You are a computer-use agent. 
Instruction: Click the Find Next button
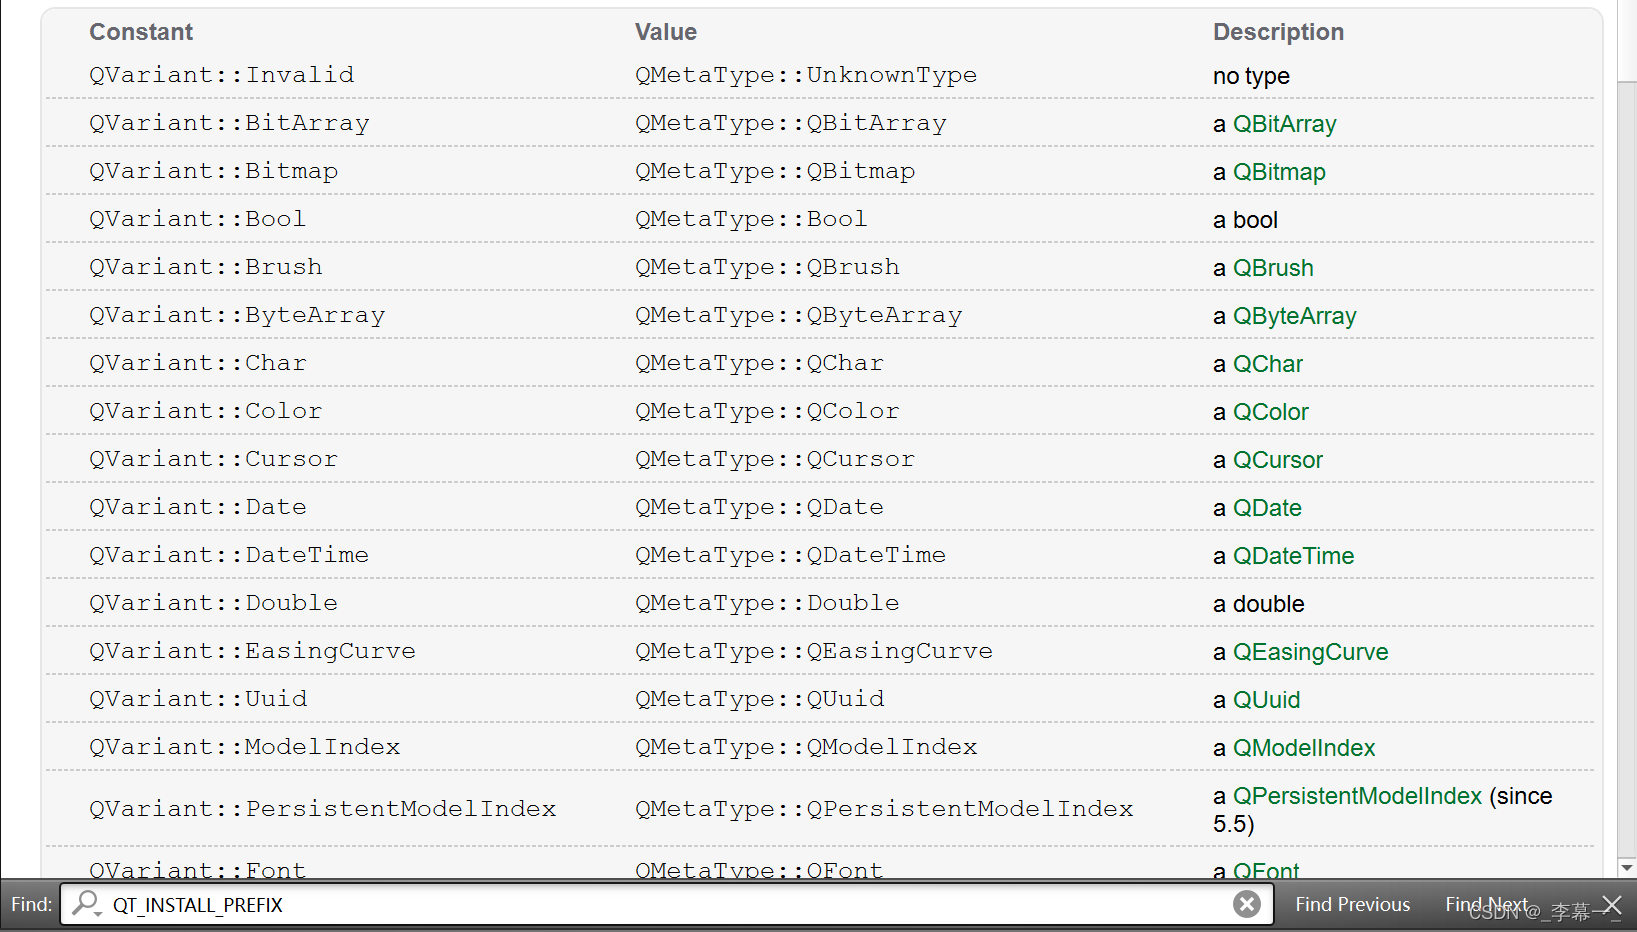pos(1486,904)
